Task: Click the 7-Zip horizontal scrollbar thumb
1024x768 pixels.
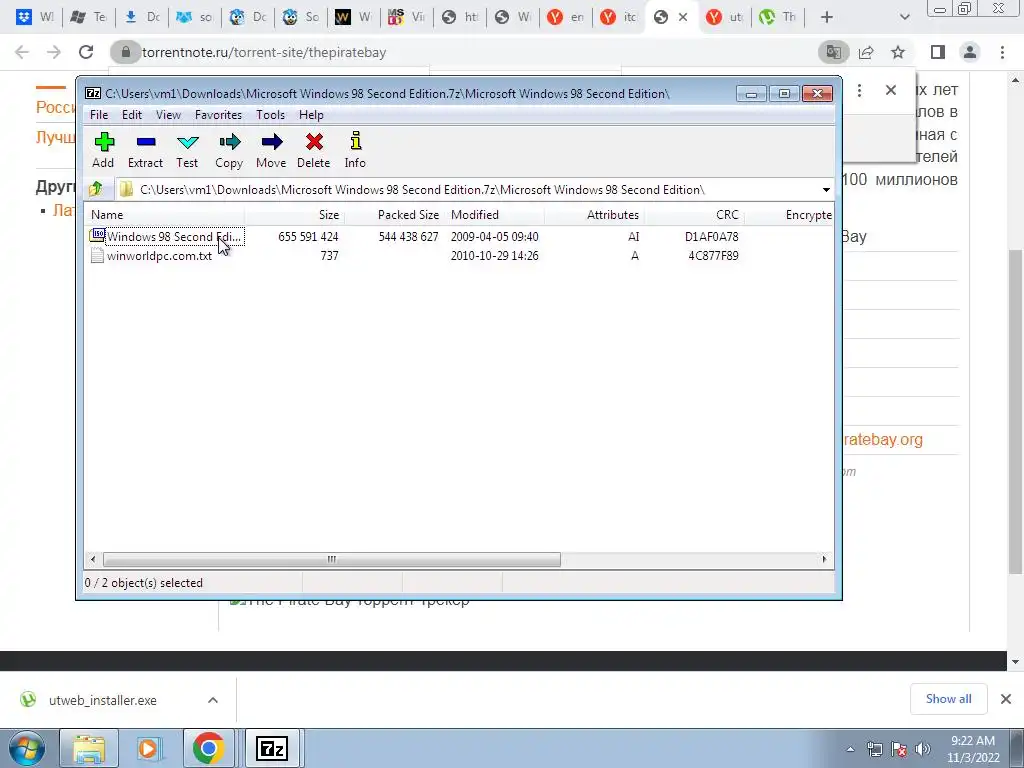Action: pyautogui.click(x=332, y=560)
